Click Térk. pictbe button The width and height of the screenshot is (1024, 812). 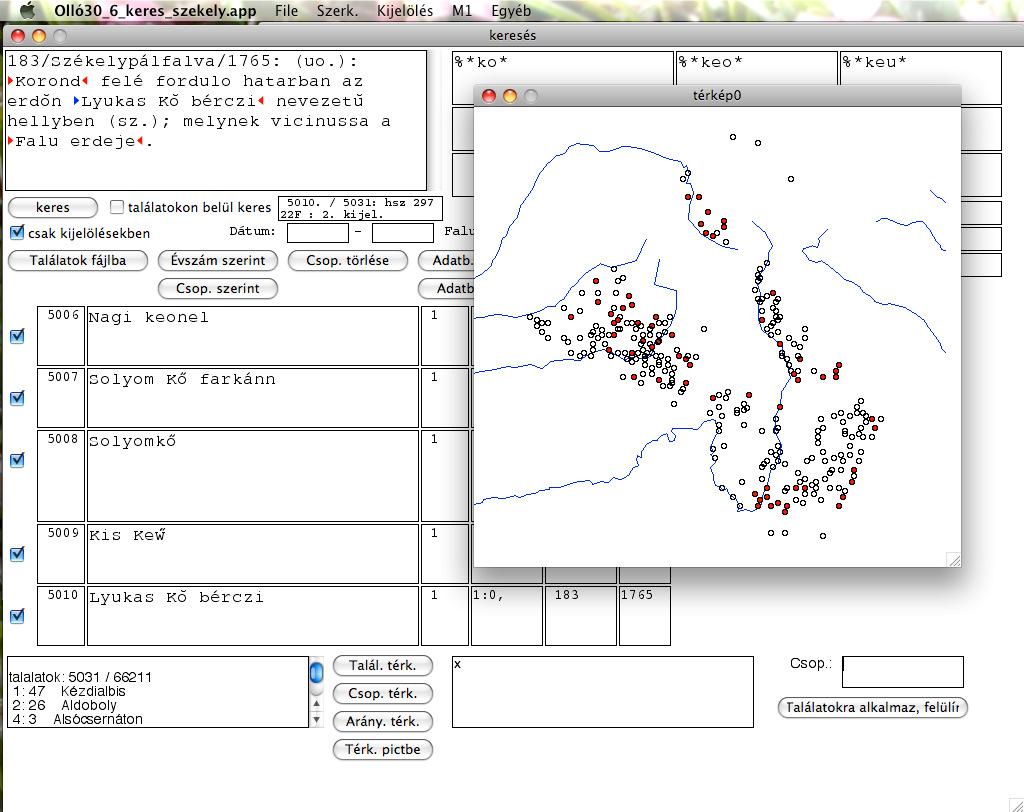[x=383, y=750]
